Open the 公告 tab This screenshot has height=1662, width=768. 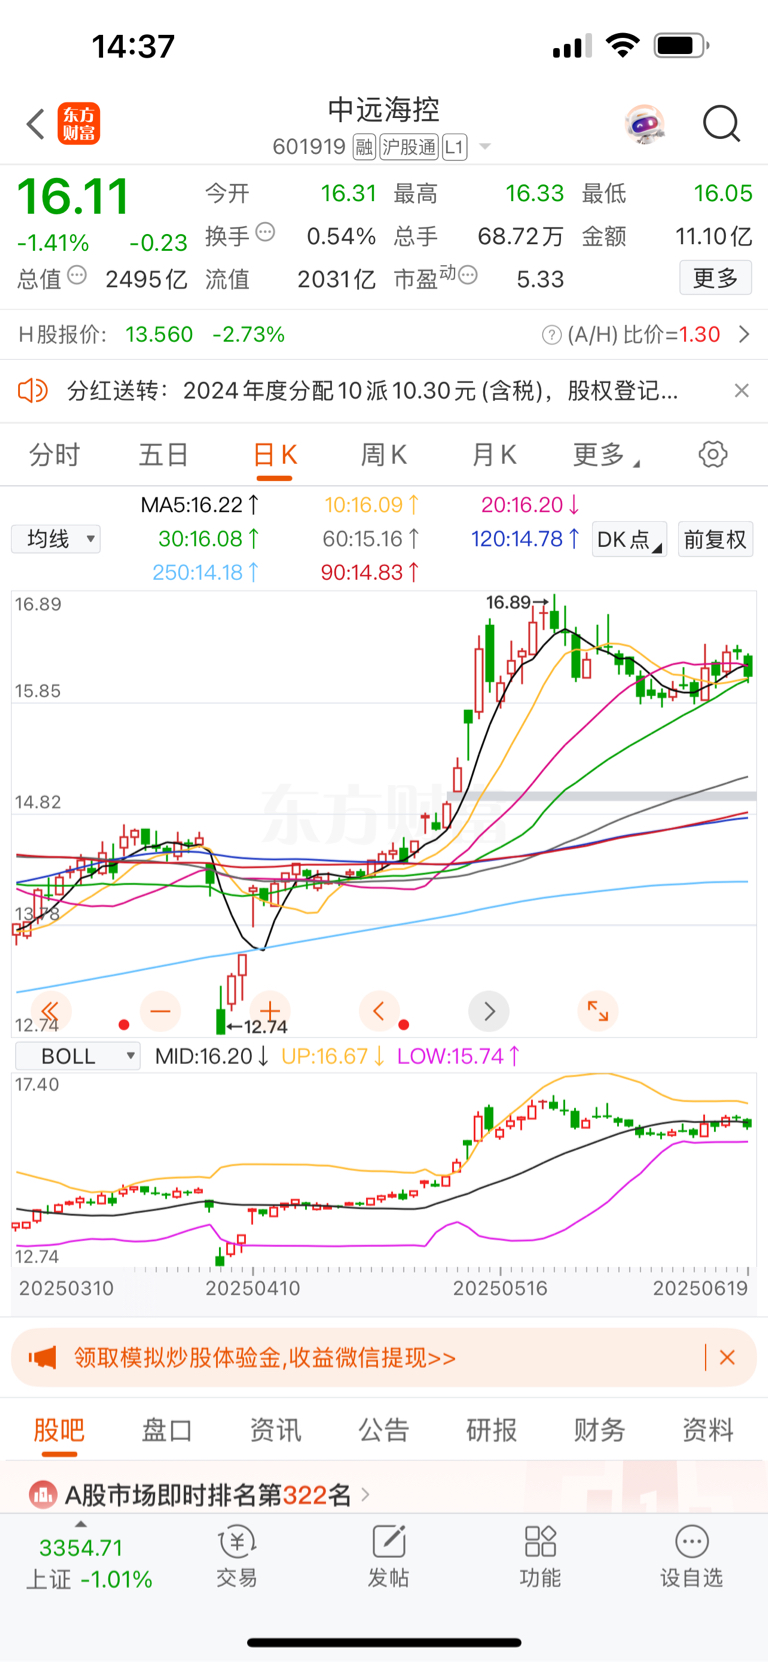click(384, 1430)
